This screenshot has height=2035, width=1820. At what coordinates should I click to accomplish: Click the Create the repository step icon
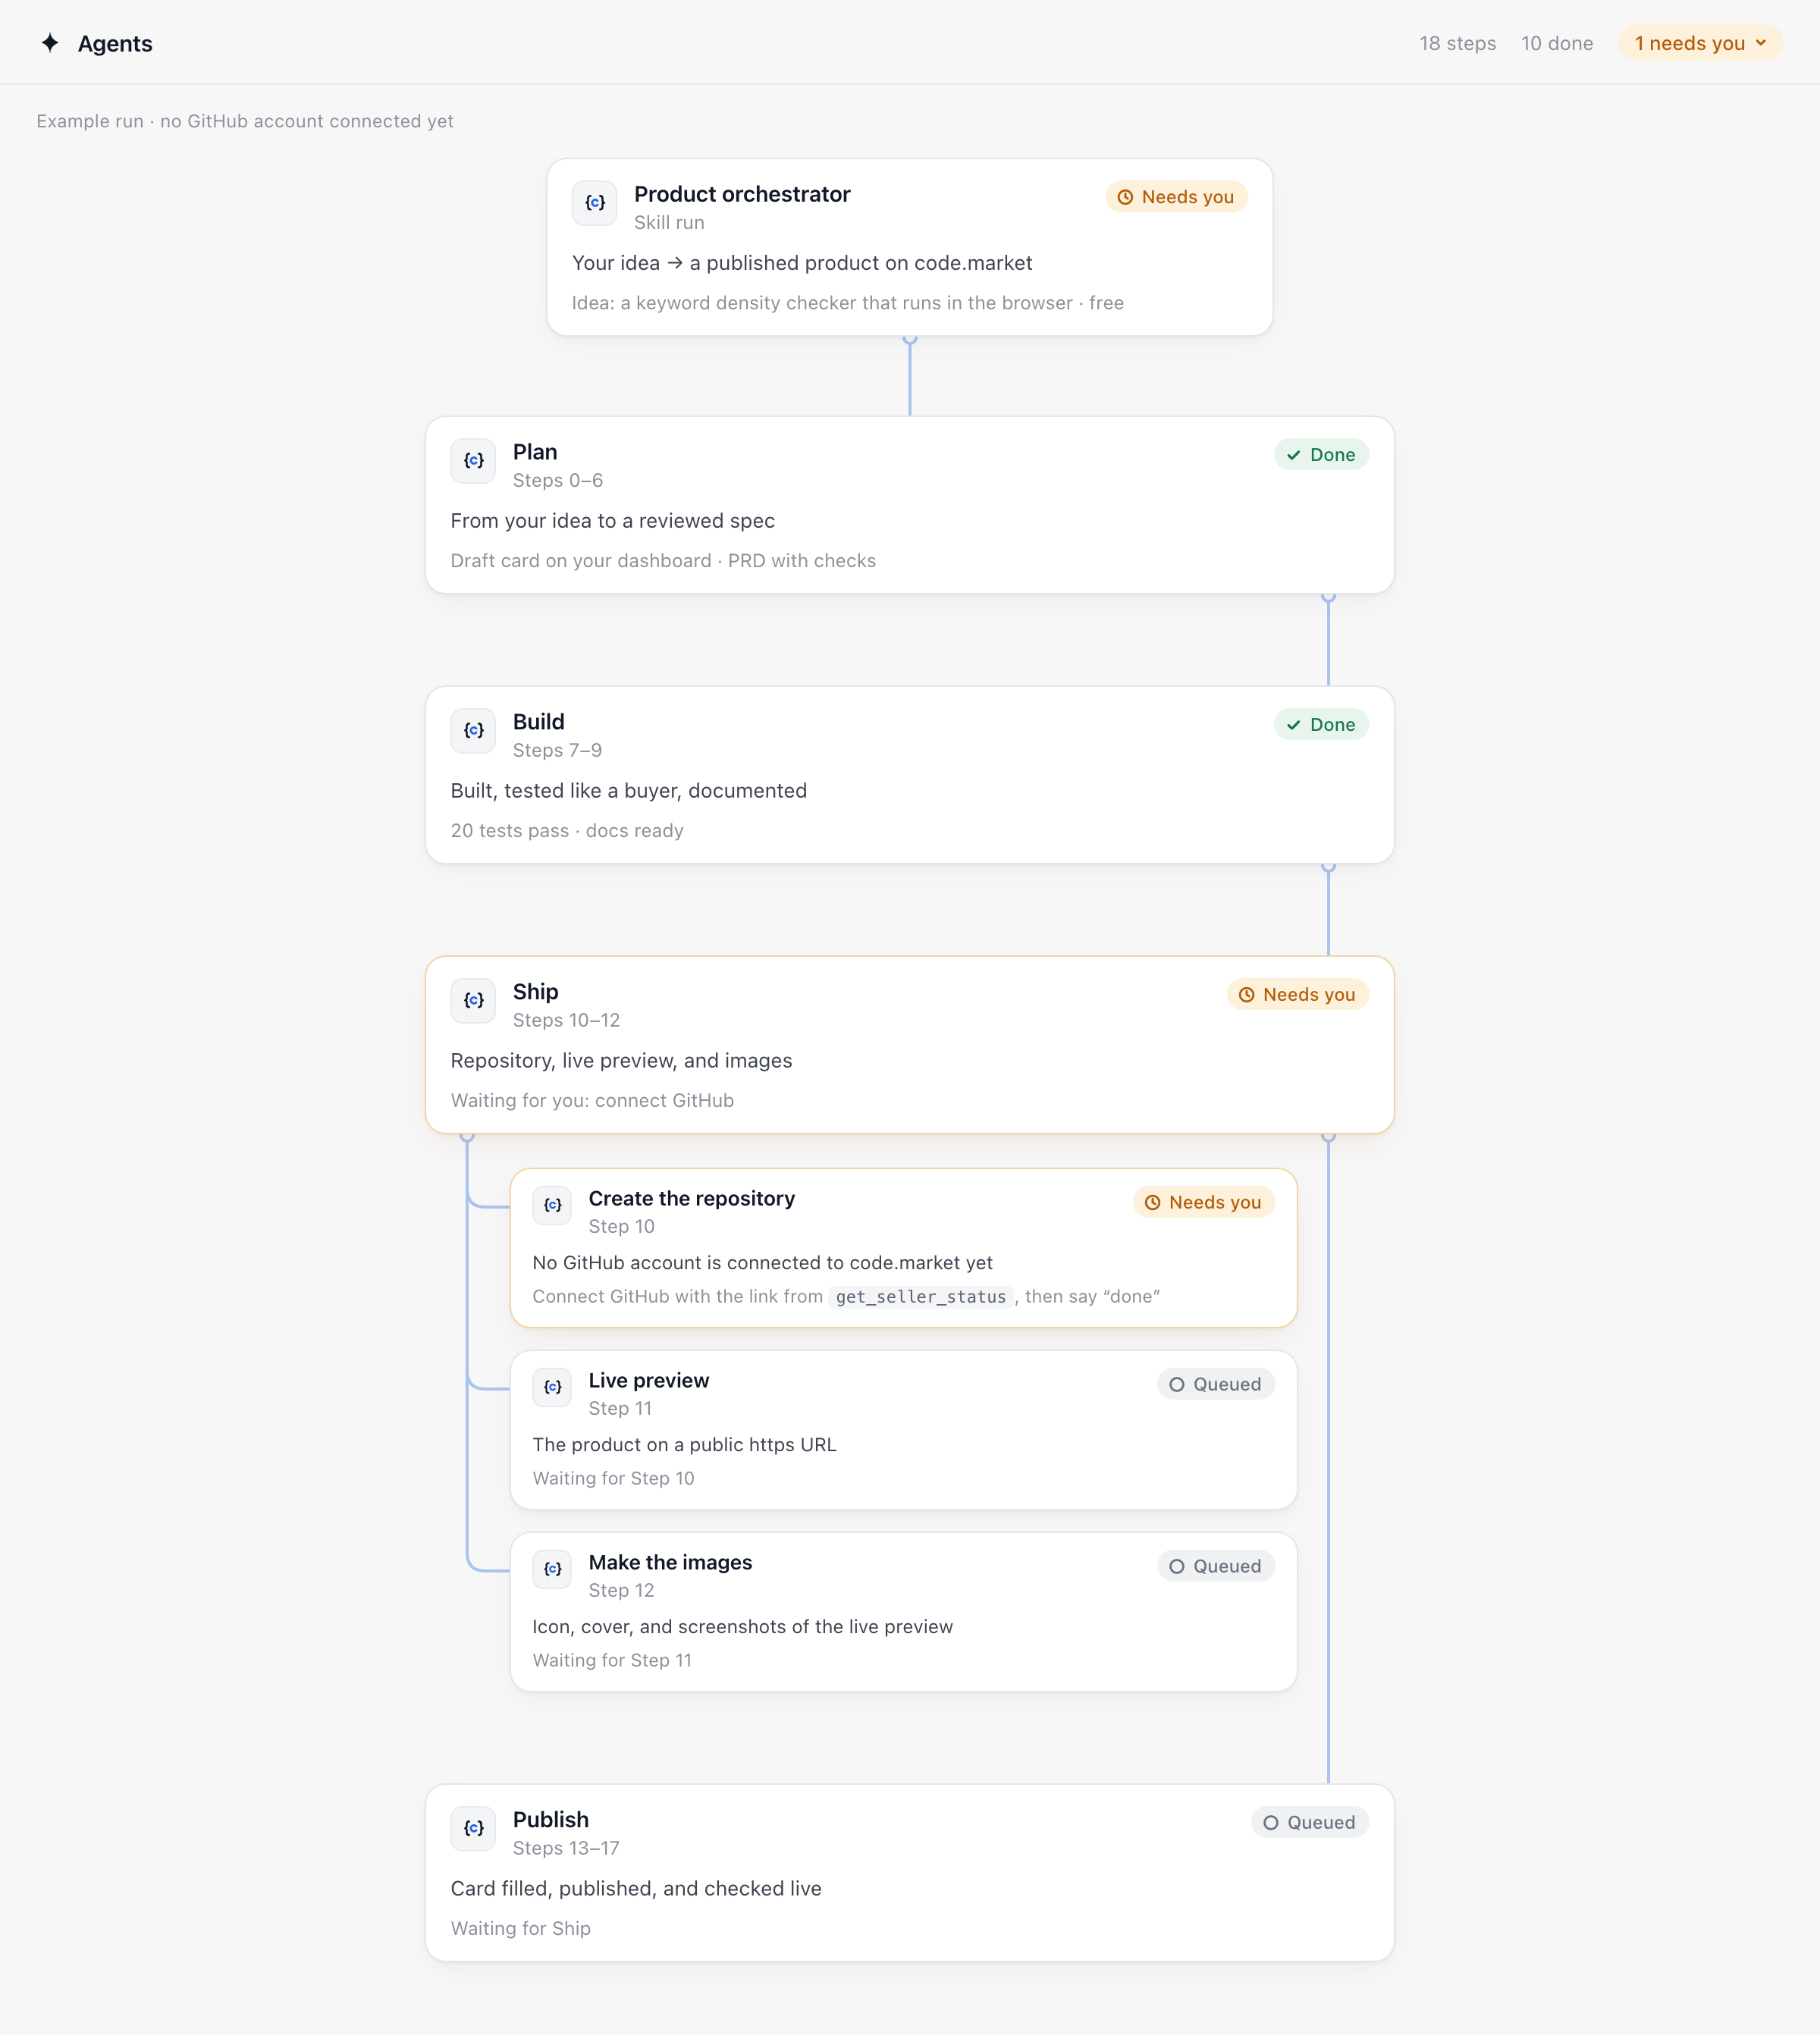pyautogui.click(x=552, y=1206)
